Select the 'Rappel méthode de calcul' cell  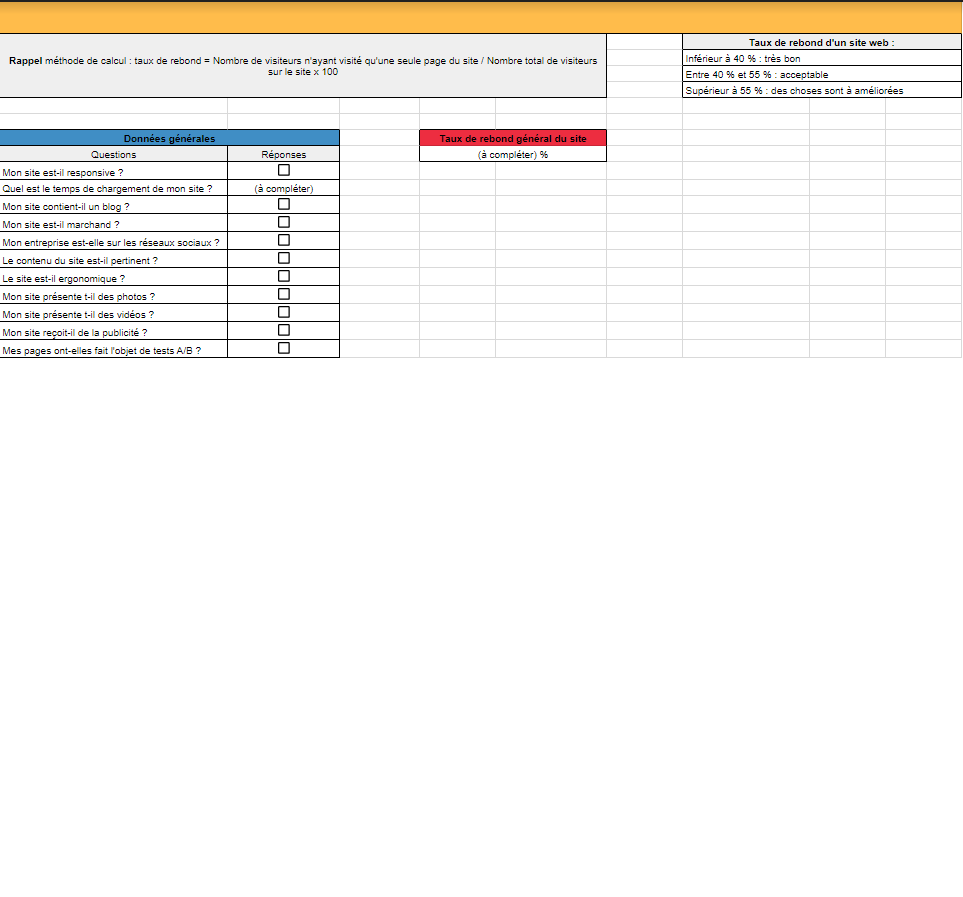pyautogui.click(x=303, y=66)
